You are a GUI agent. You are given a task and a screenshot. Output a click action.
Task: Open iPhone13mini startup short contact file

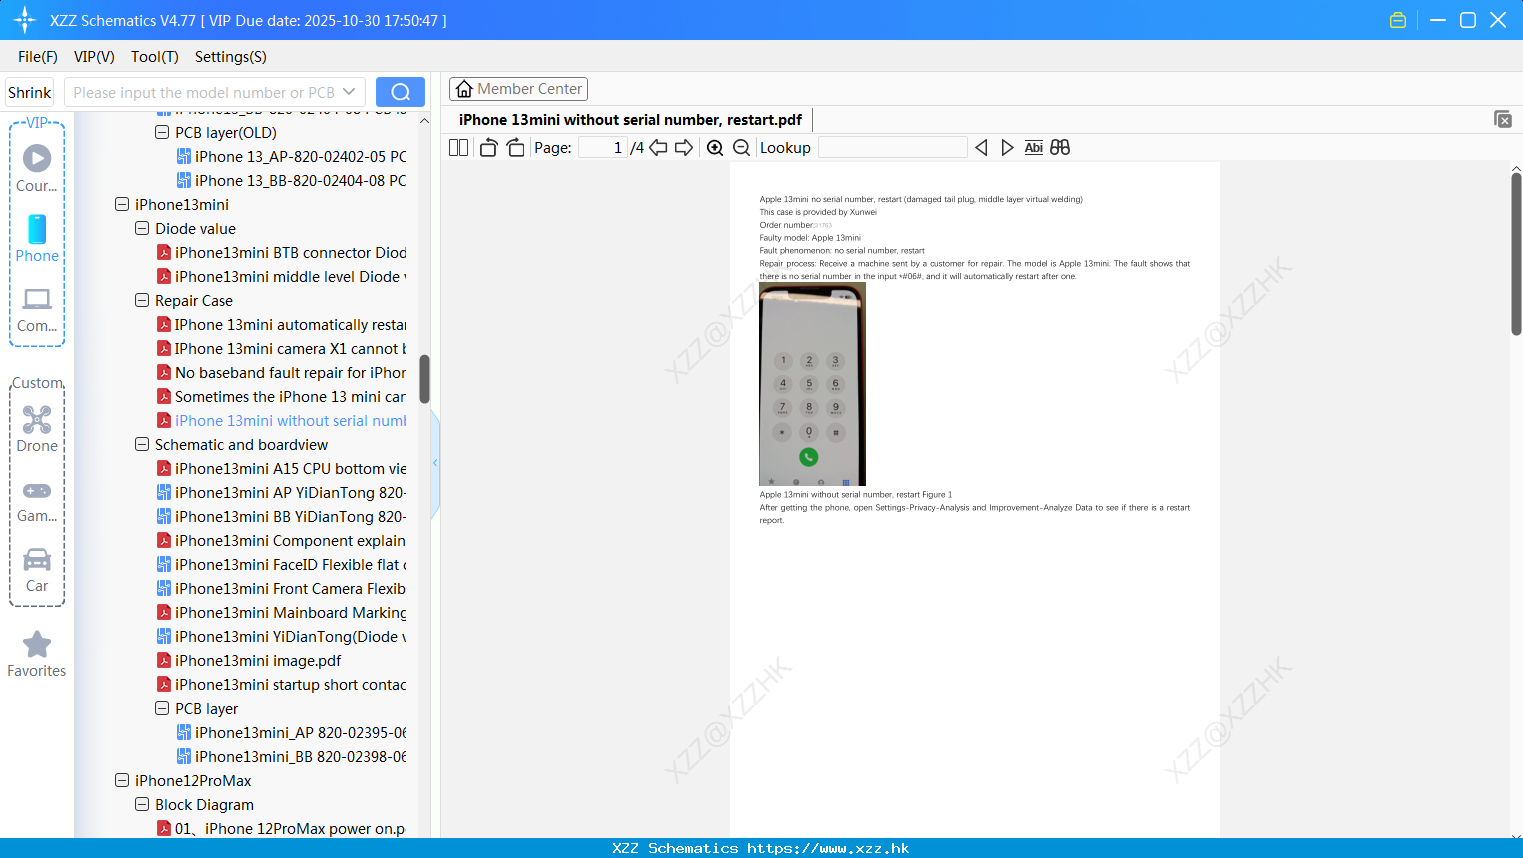[282, 684]
